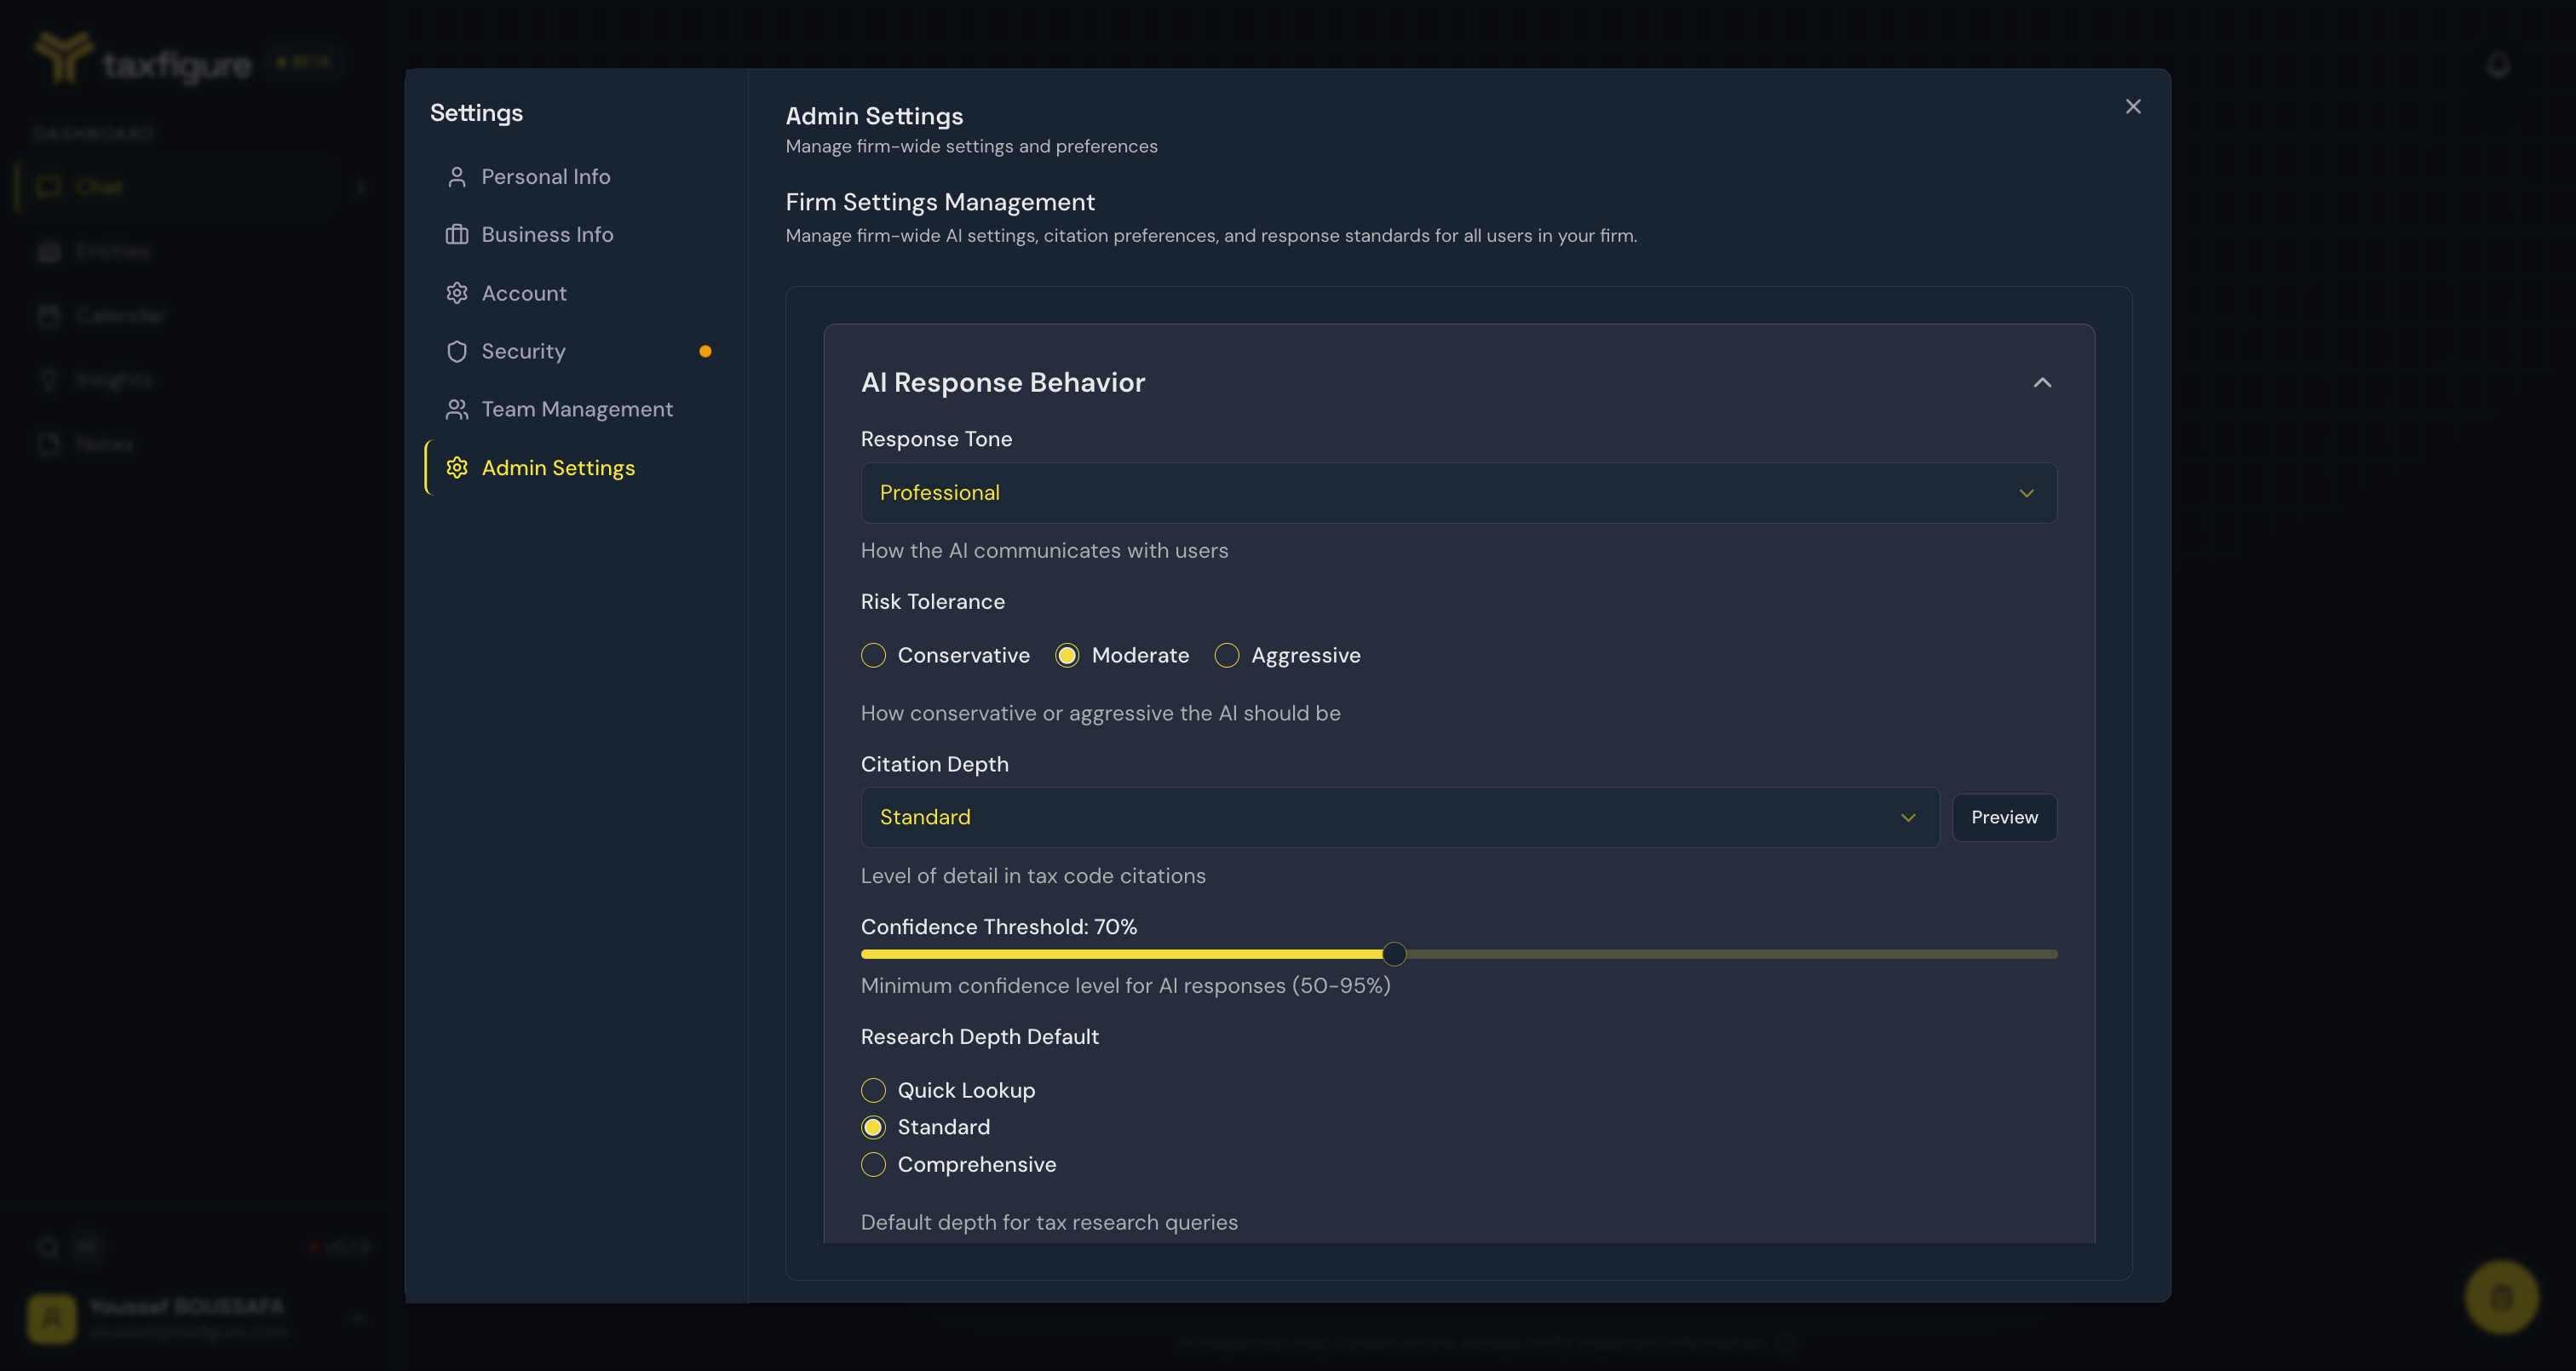This screenshot has height=1371, width=2576.
Task: Select Aggressive risk tolerance
Action: point(1226,656)
